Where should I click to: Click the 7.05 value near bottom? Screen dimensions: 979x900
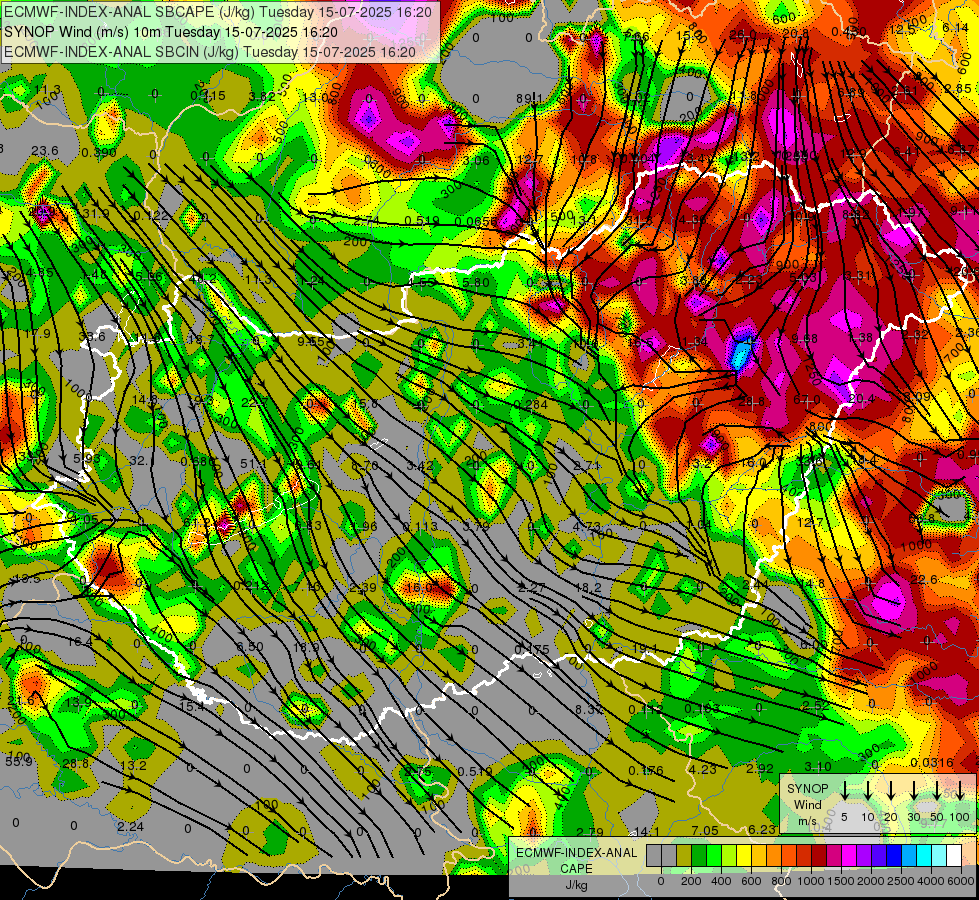coord(704,830)
